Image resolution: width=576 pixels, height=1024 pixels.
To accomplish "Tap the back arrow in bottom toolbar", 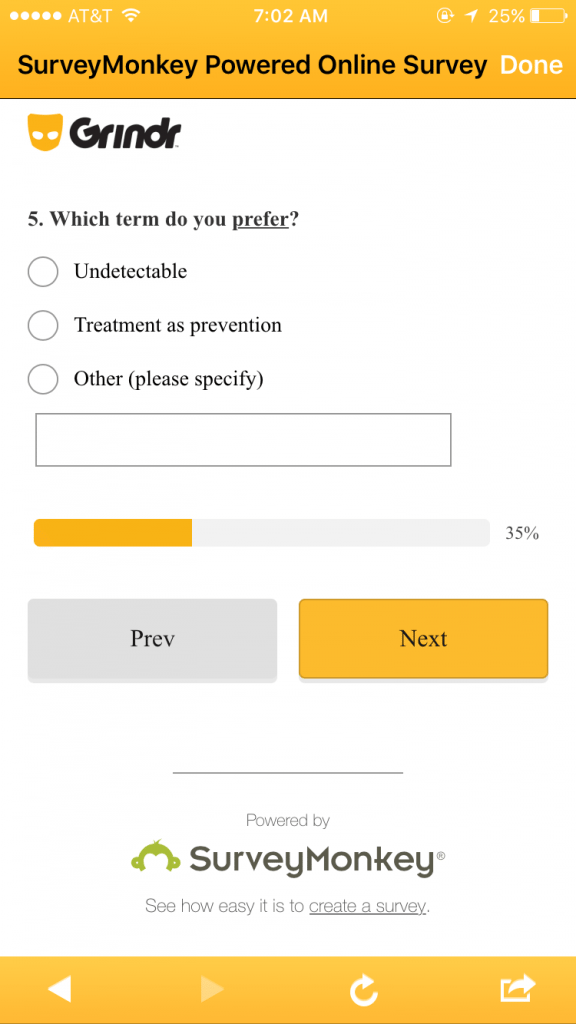I will click(x=59, y=989).
